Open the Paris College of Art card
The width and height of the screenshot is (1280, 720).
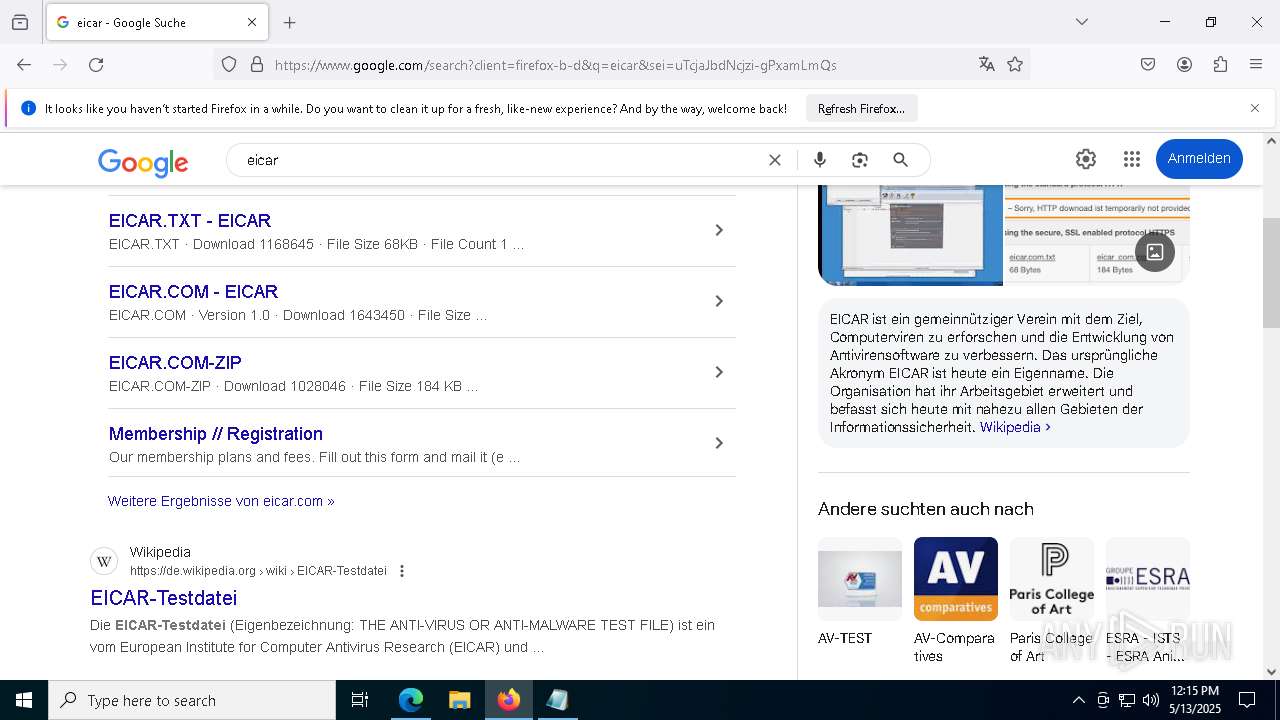click(x=1052, y=600)
